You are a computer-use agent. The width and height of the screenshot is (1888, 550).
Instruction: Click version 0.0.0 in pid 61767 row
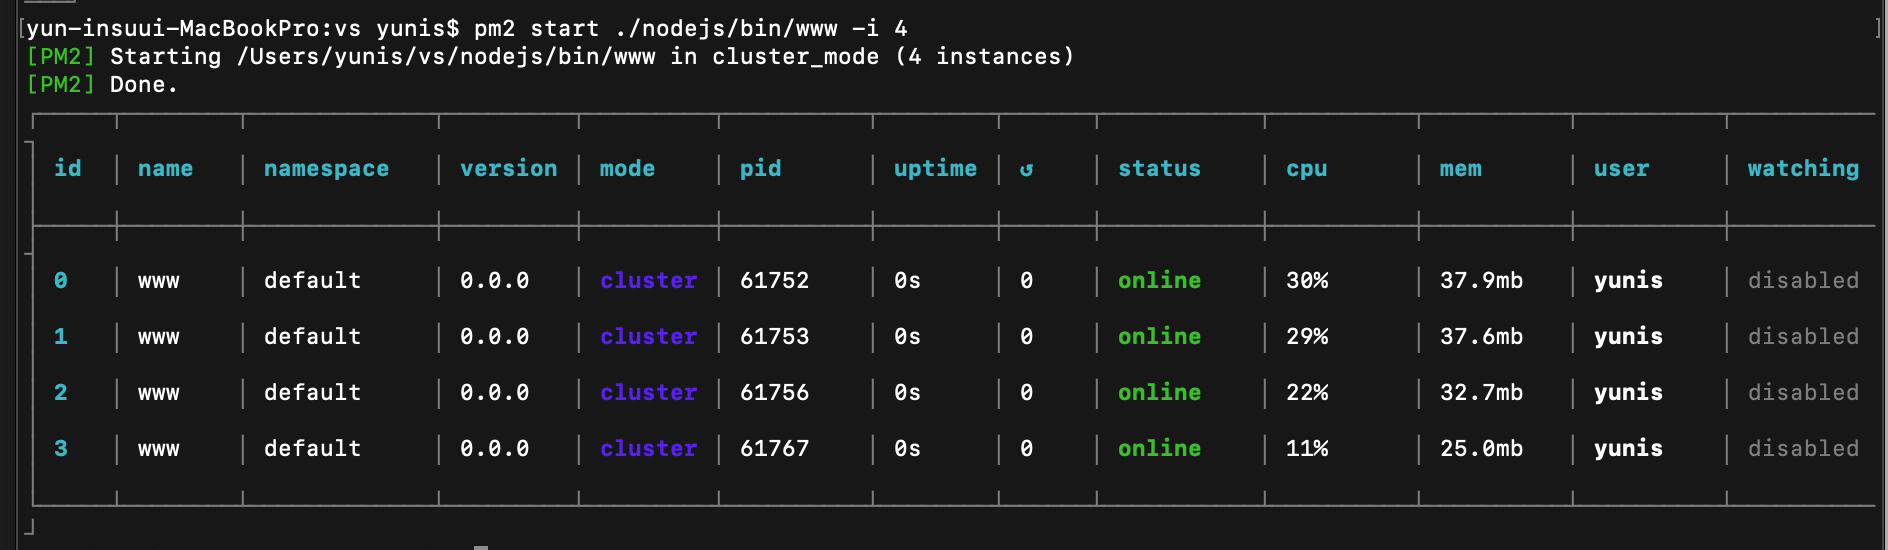point(495,448)
